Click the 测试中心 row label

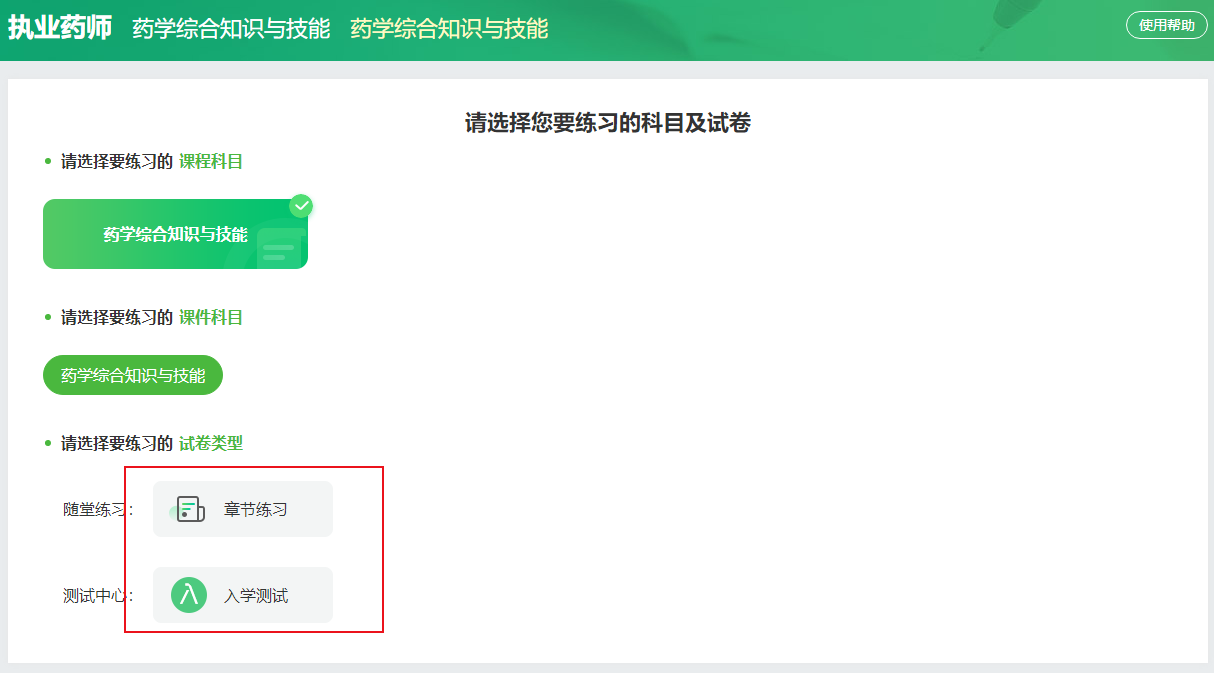point(98,596)
